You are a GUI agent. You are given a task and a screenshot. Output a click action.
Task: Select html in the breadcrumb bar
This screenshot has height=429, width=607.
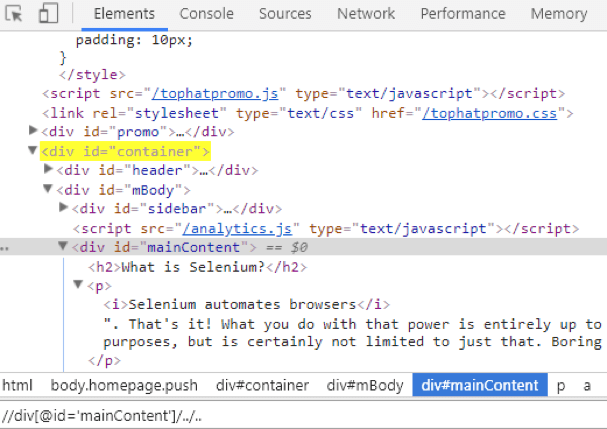pos(17,385)
